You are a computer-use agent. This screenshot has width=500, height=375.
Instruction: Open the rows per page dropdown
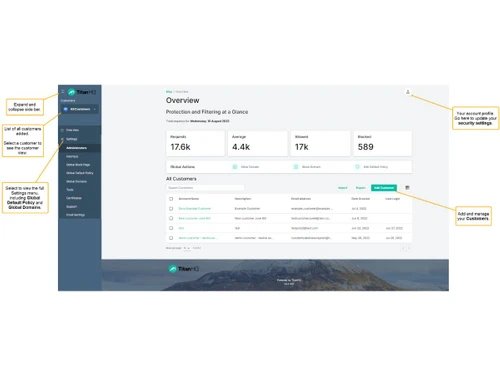point(187,248)
